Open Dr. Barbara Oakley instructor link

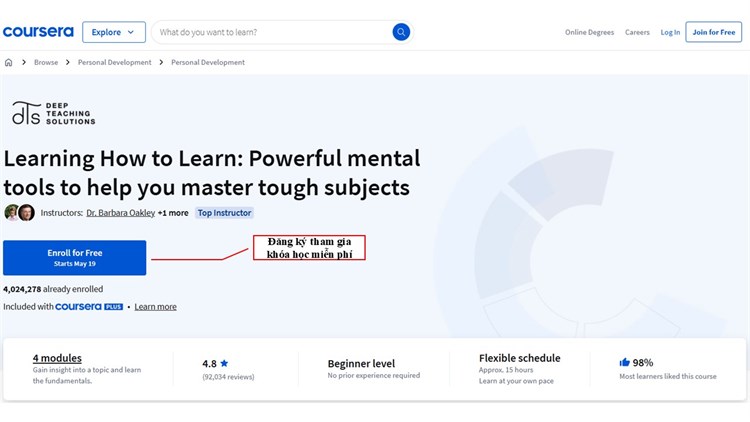coord(121,213)
